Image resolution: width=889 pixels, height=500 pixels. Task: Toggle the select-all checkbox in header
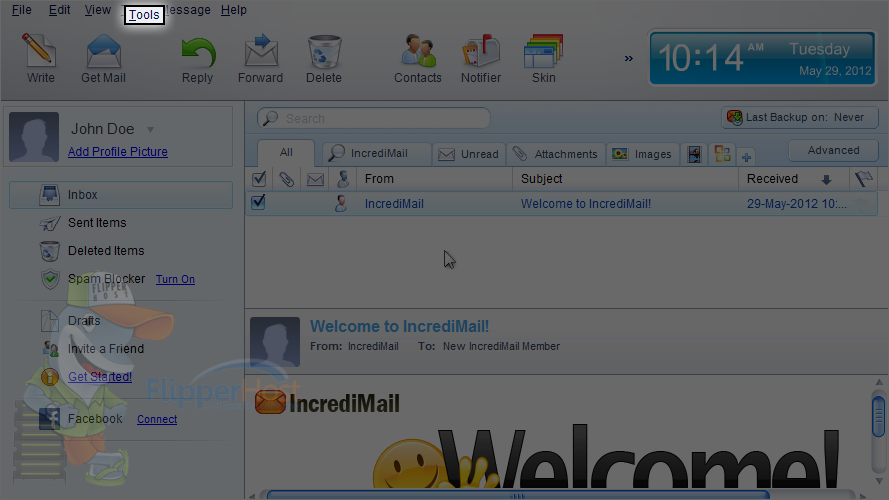click(259, 179)
